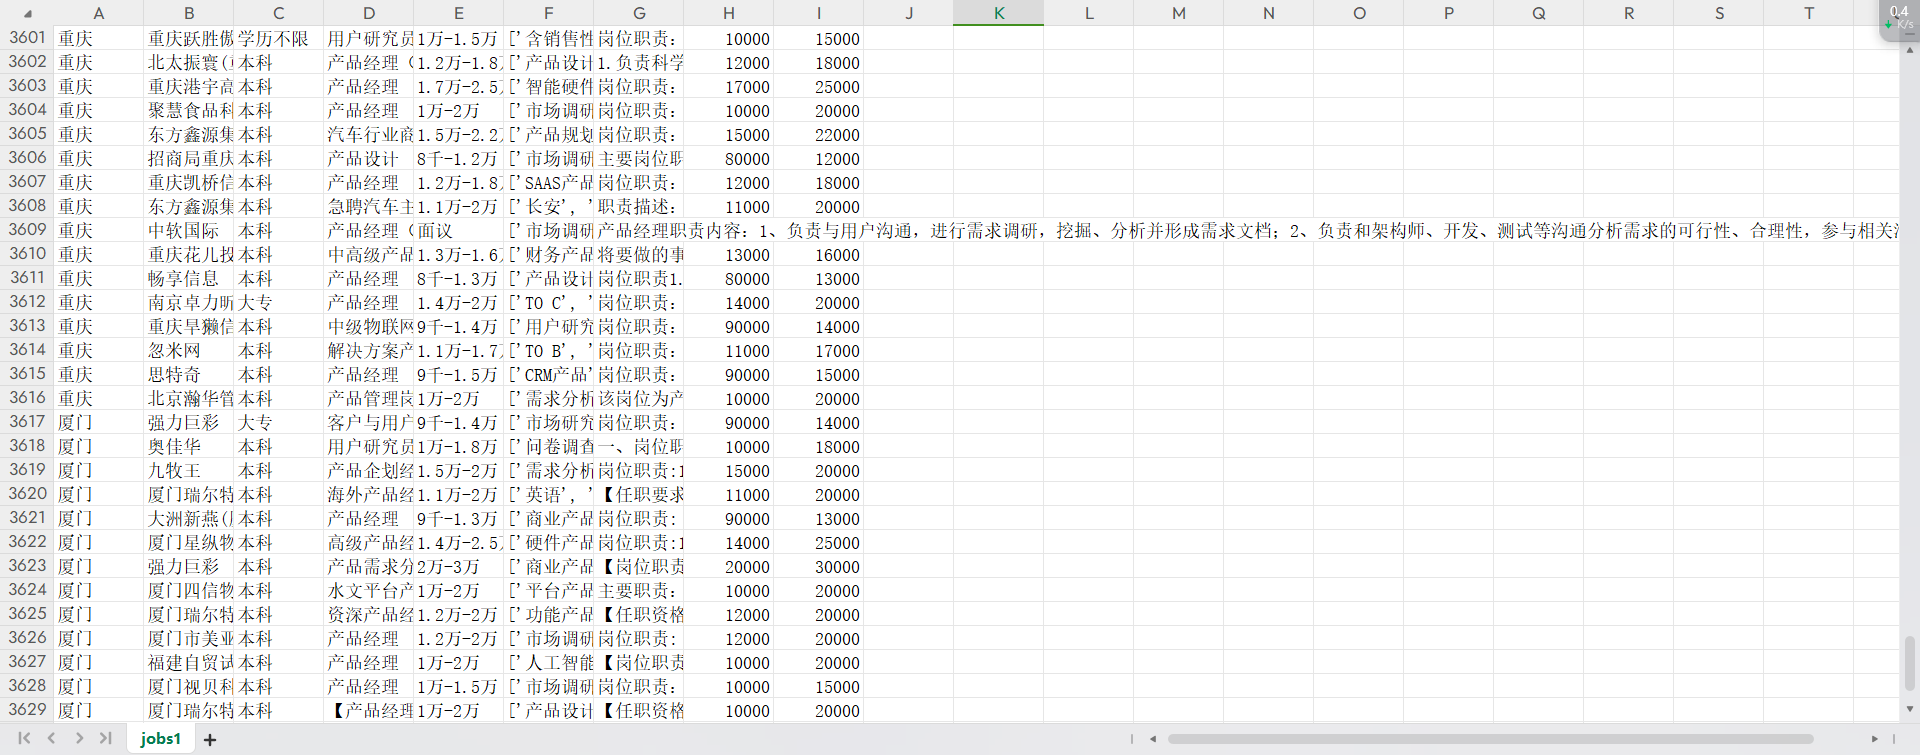The width and height of the screenshot is (1920, 755).
Task: Select cell 思特奇 in row 3615
Action: pos(188,374)
